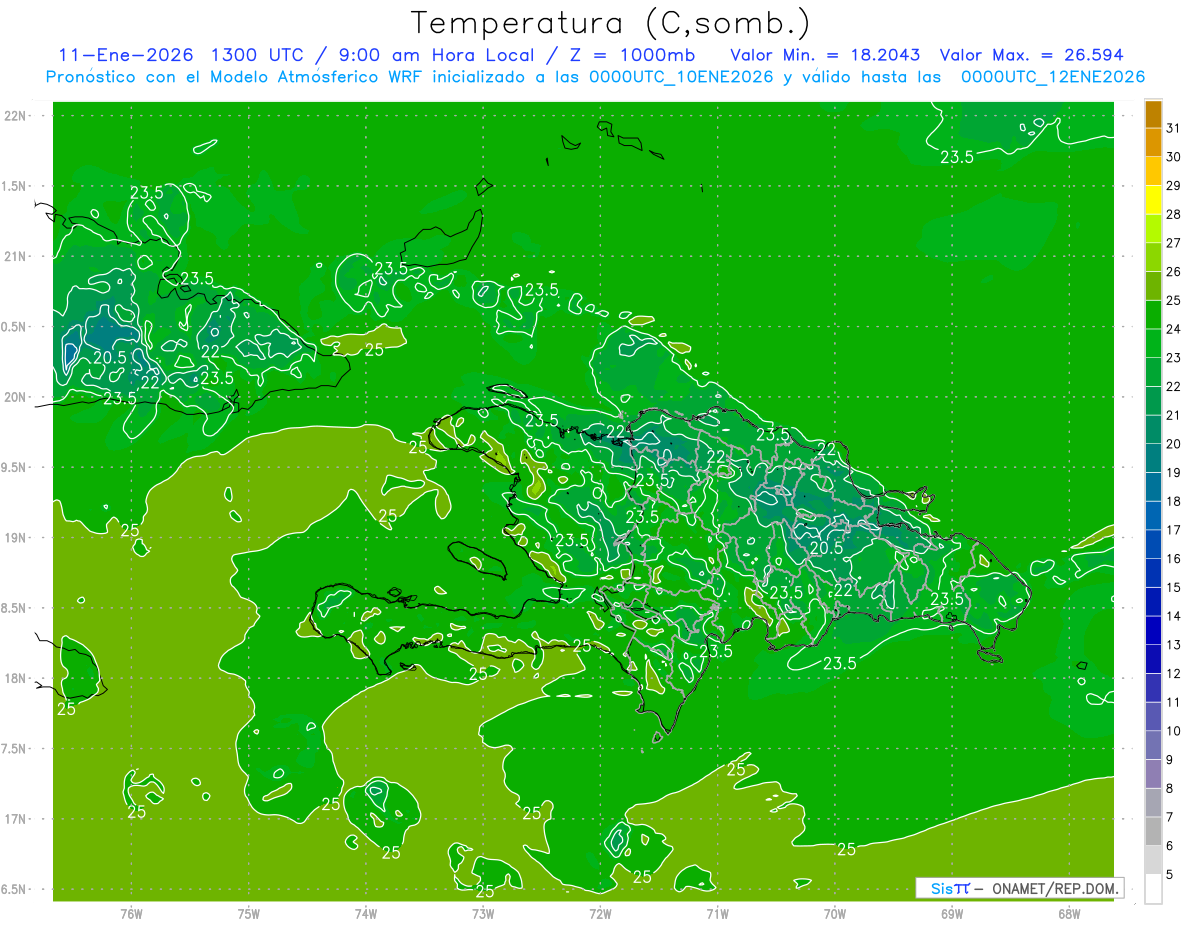Viewport: 1200px width, 927px height.
Task: Click color scale value '29'
Action: point(1174,186)
